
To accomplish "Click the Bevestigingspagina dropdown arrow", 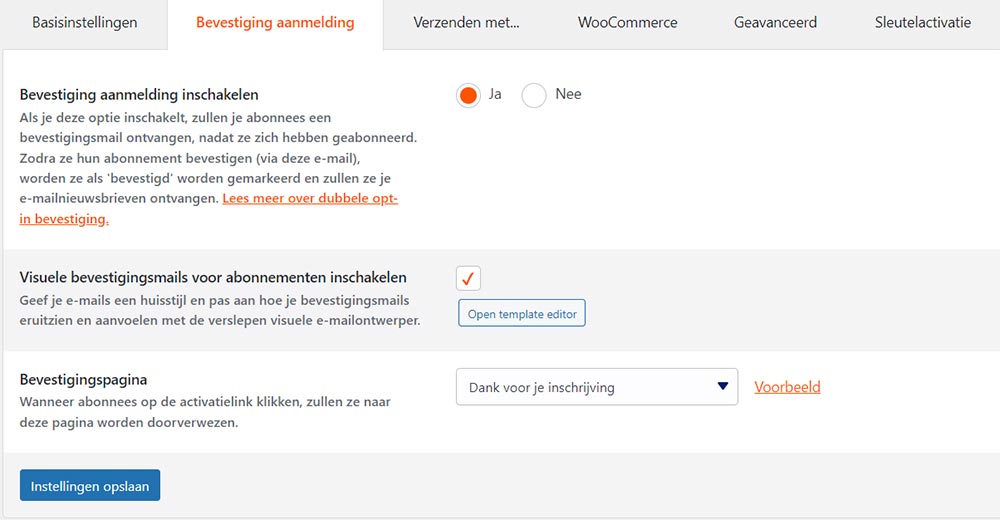I will pos(722,387).
